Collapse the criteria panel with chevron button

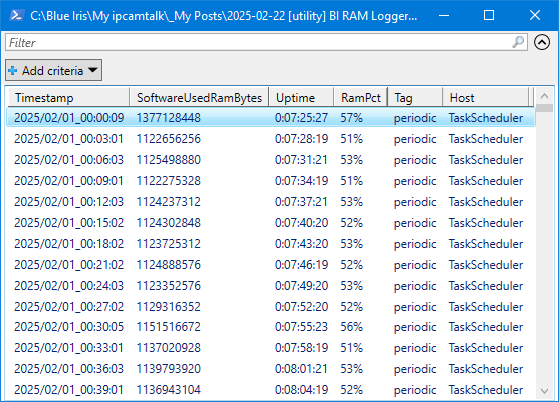coord(542,42)
